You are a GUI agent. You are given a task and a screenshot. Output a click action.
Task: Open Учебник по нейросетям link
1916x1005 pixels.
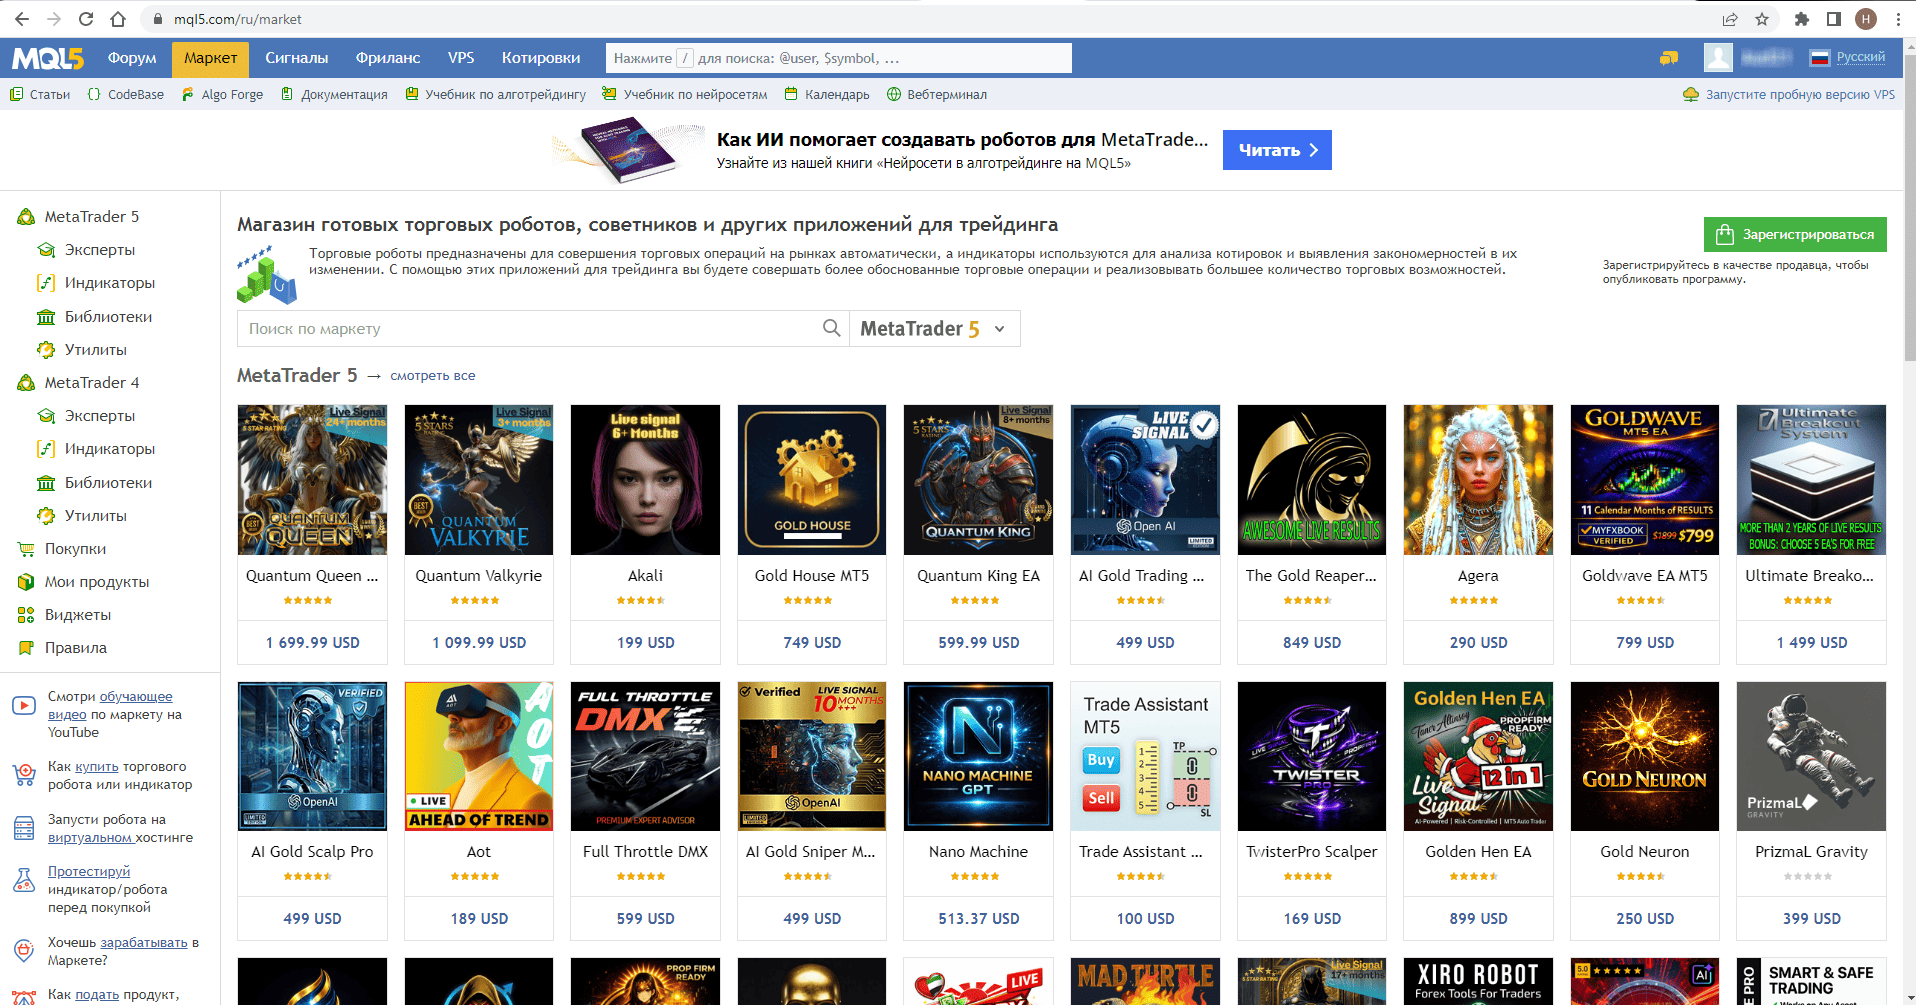[x=695, y=94]
